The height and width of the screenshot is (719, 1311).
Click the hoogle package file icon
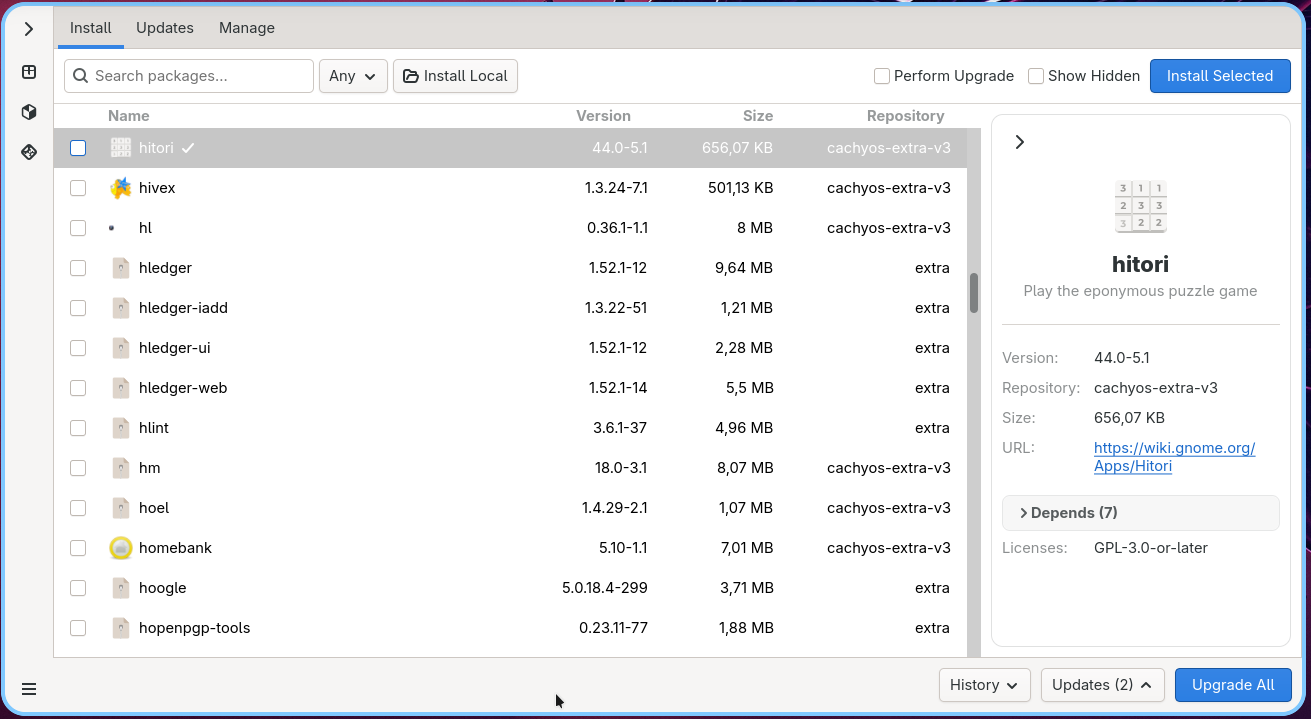coord(121,588)
